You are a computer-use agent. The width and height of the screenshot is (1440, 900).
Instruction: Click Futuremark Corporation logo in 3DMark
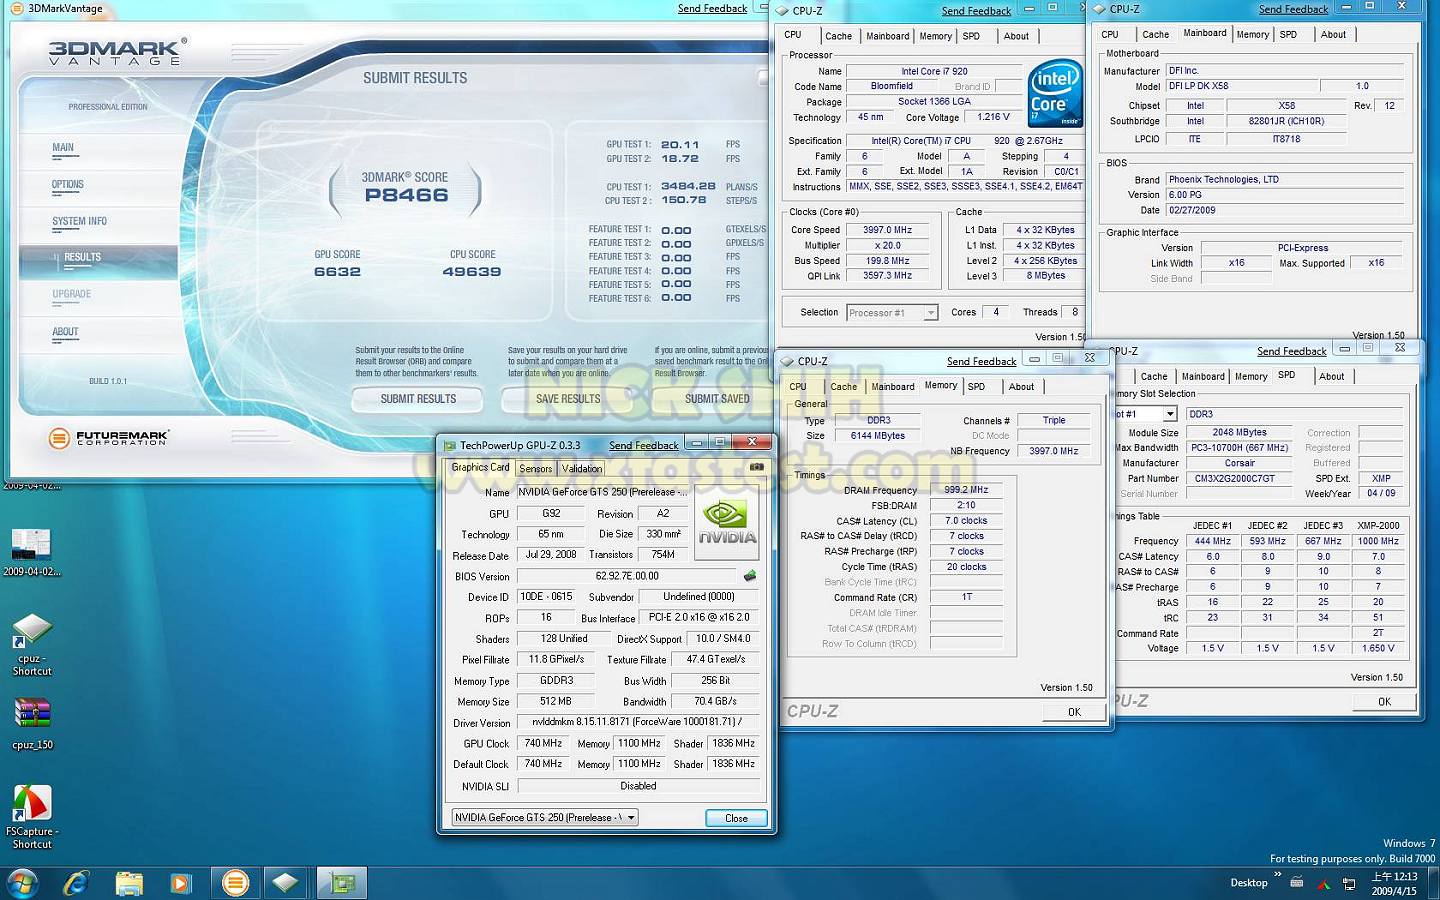click(x=109, y=438)
